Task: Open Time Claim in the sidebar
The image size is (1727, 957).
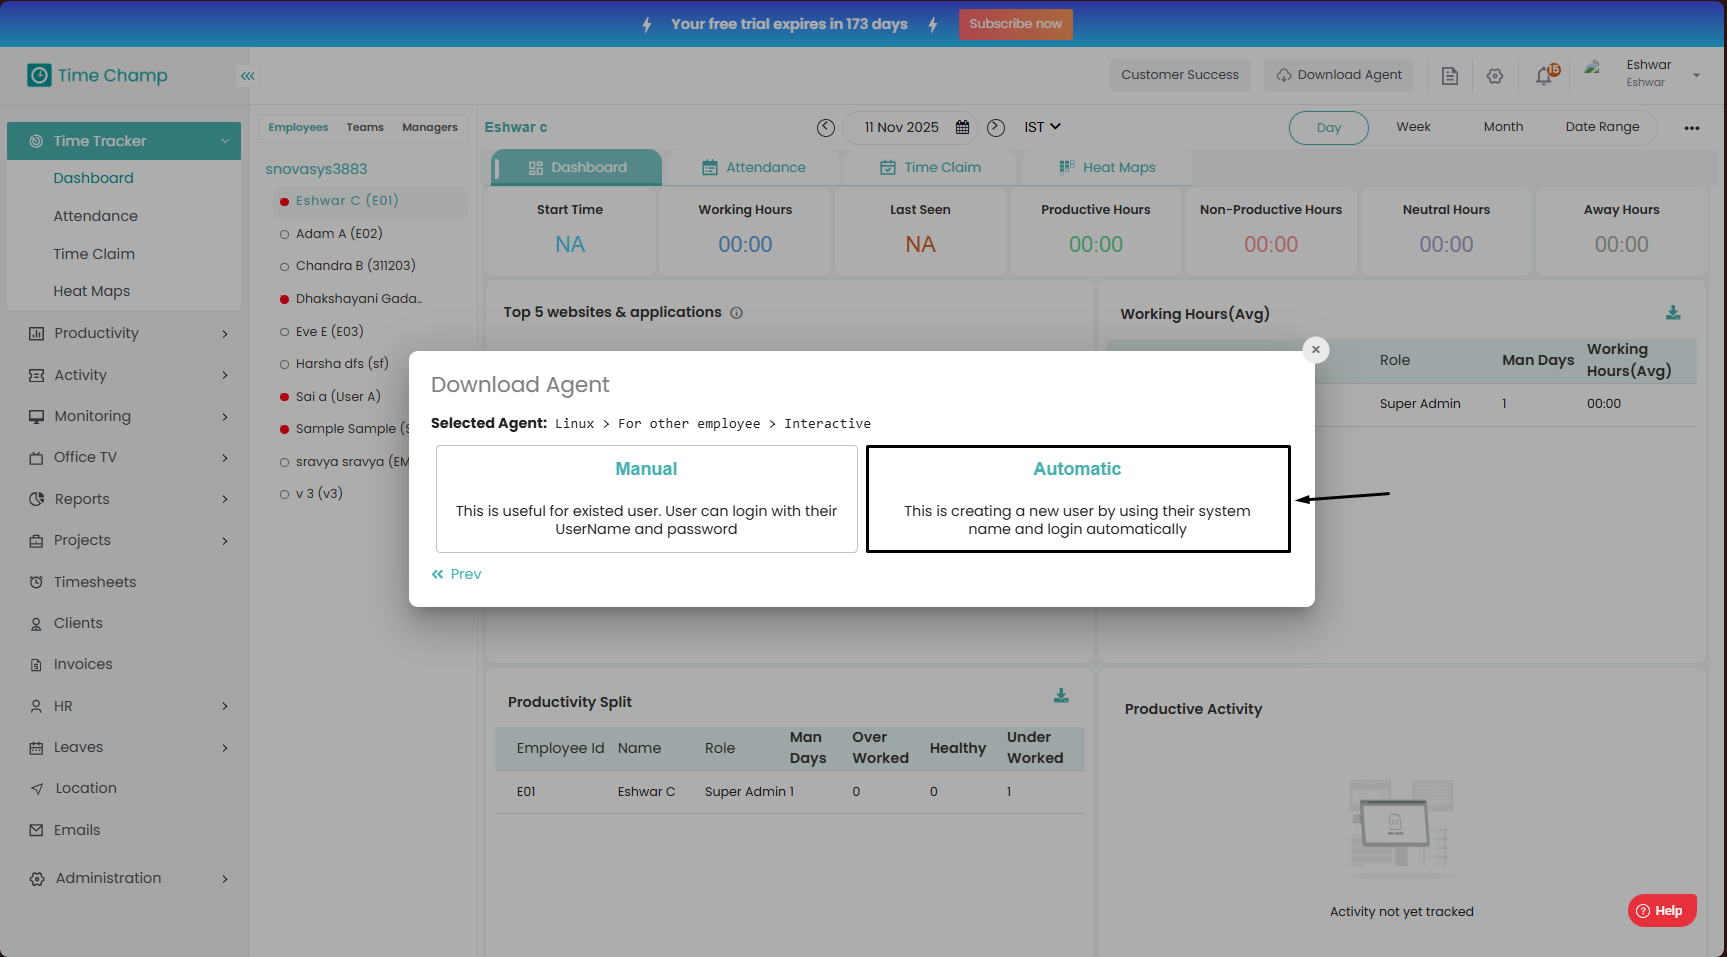Action: click(x=94, y=254)
